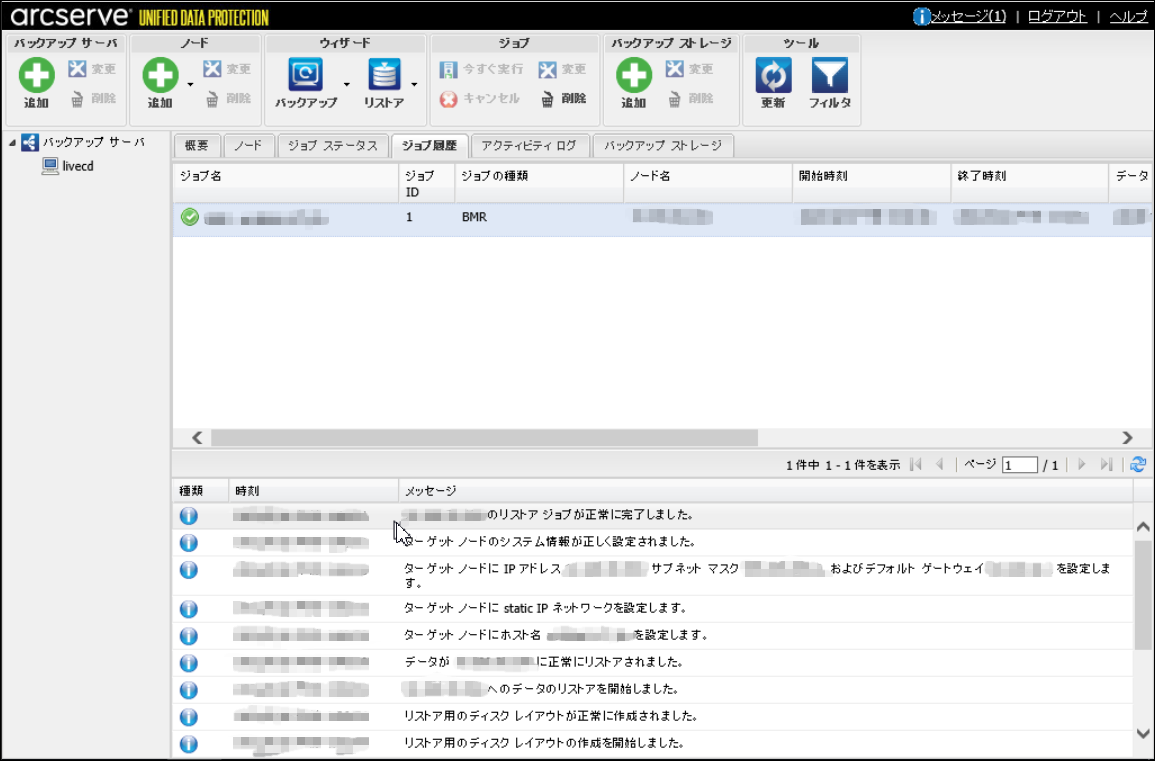
Task: Click the page number input field
Action: tap(1019, 466)
